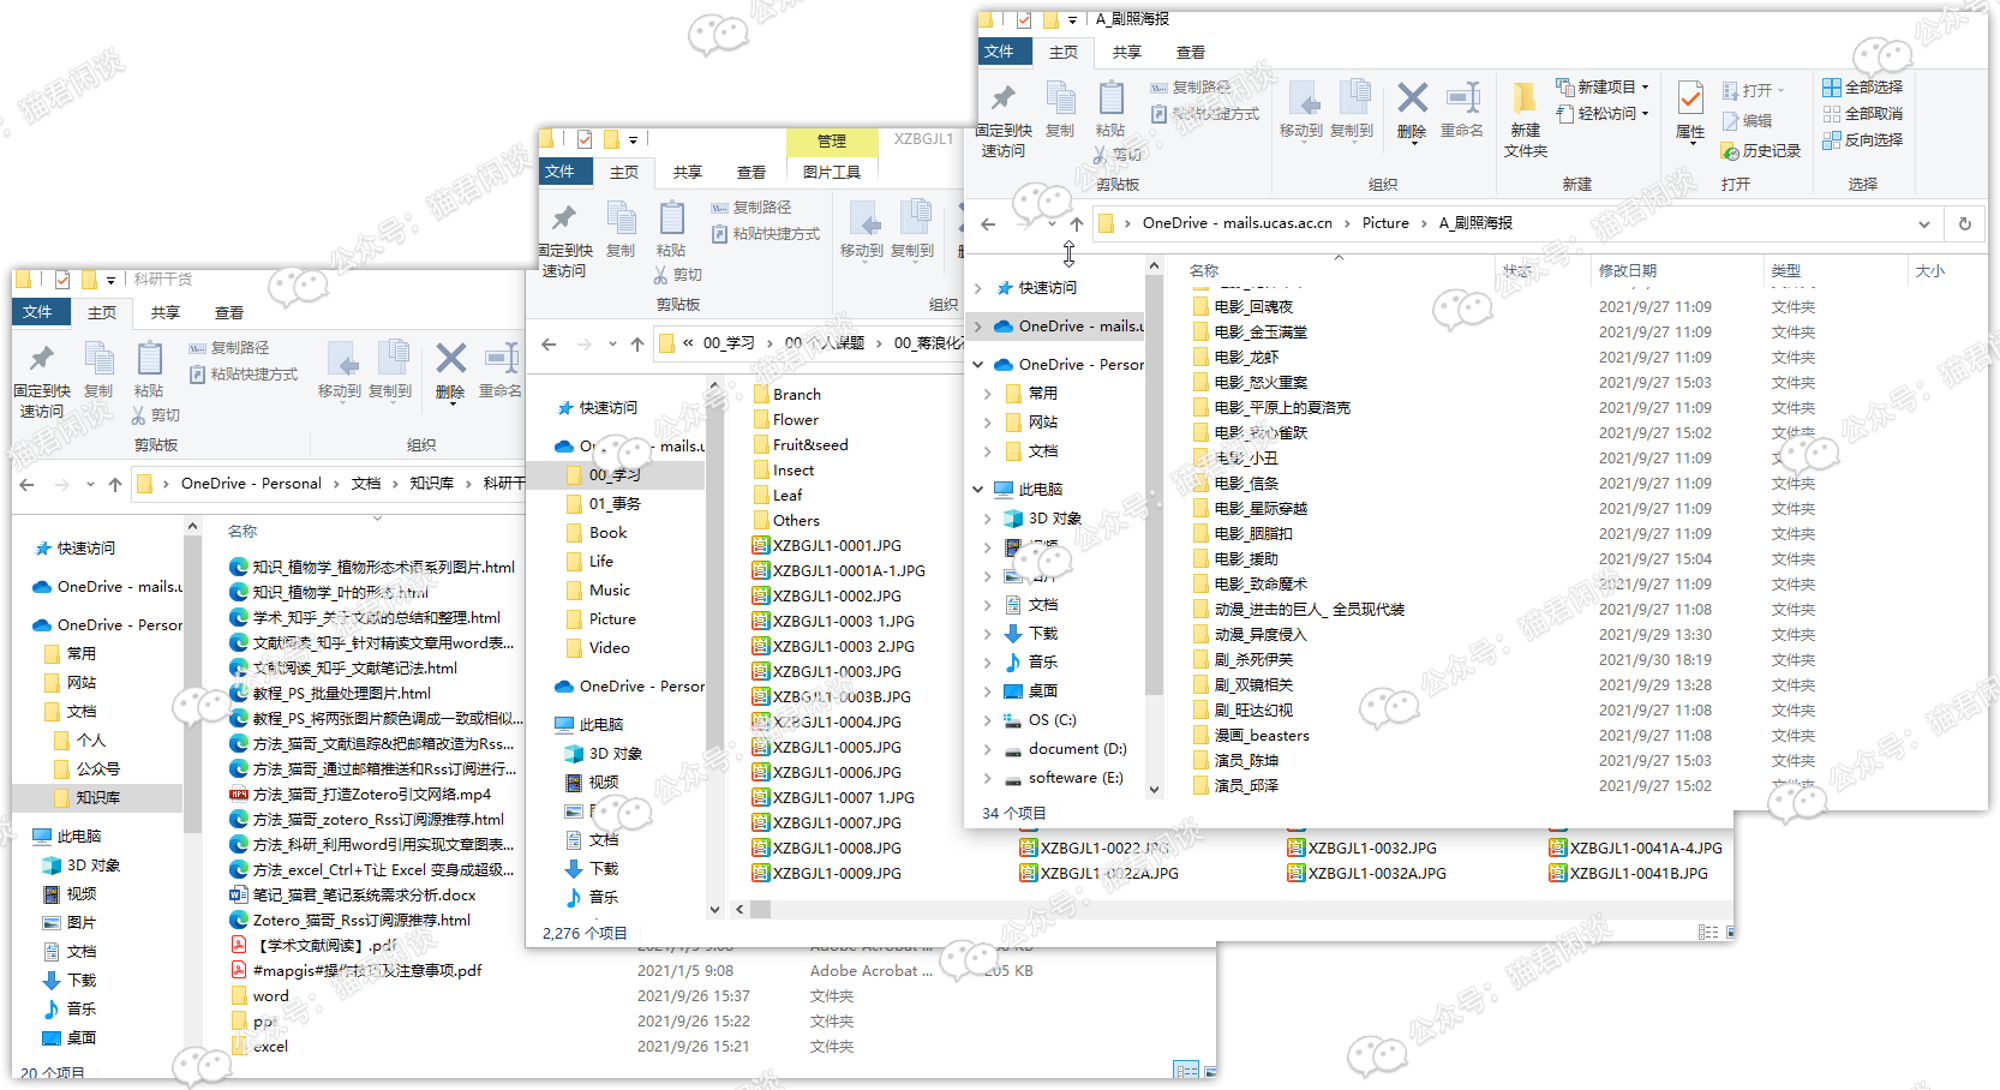The width and height of the screenshot is (2000, 1090).
Task: Sort by 名称 column in 科研干货 window
Action: pos(242,531)
